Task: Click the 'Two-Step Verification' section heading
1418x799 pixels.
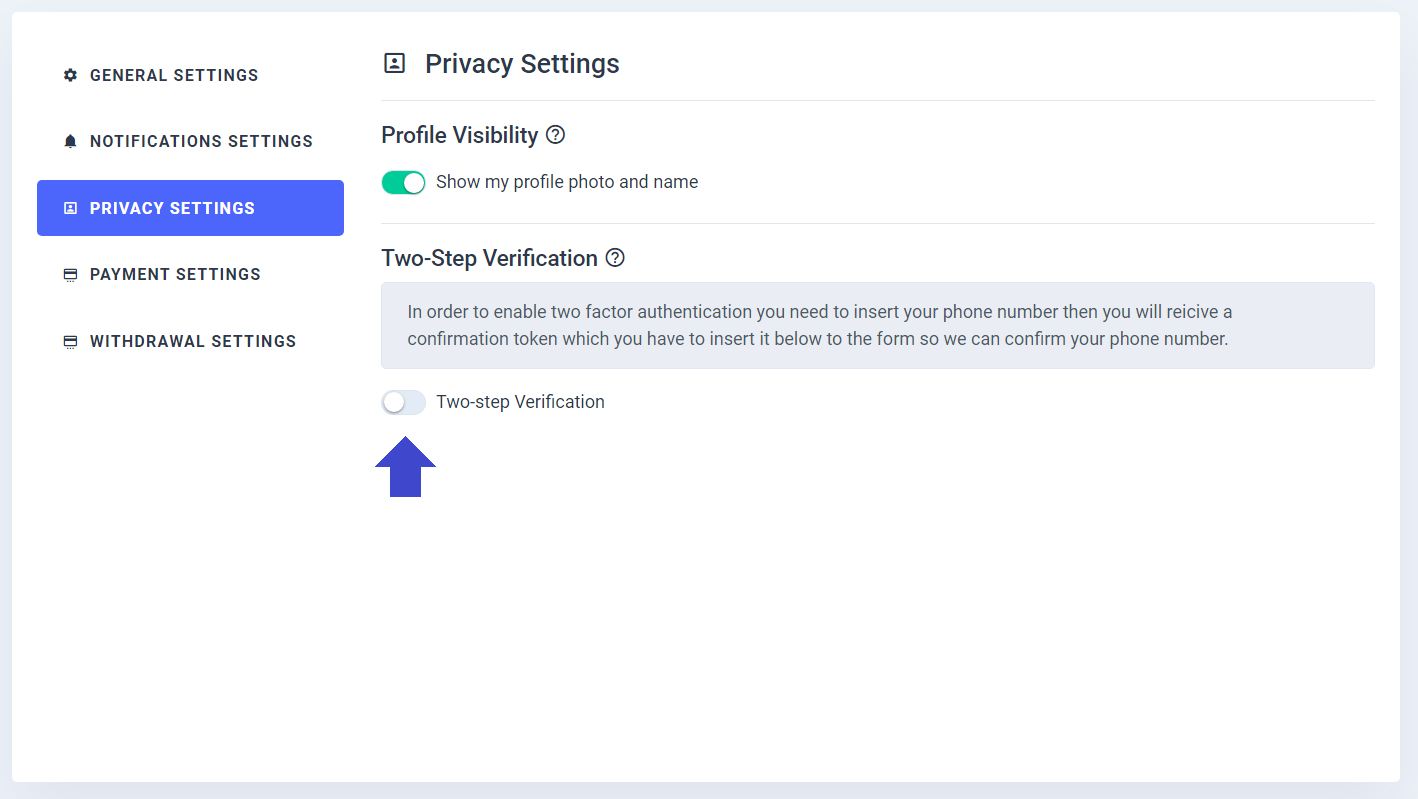Action: click(490, 258)
